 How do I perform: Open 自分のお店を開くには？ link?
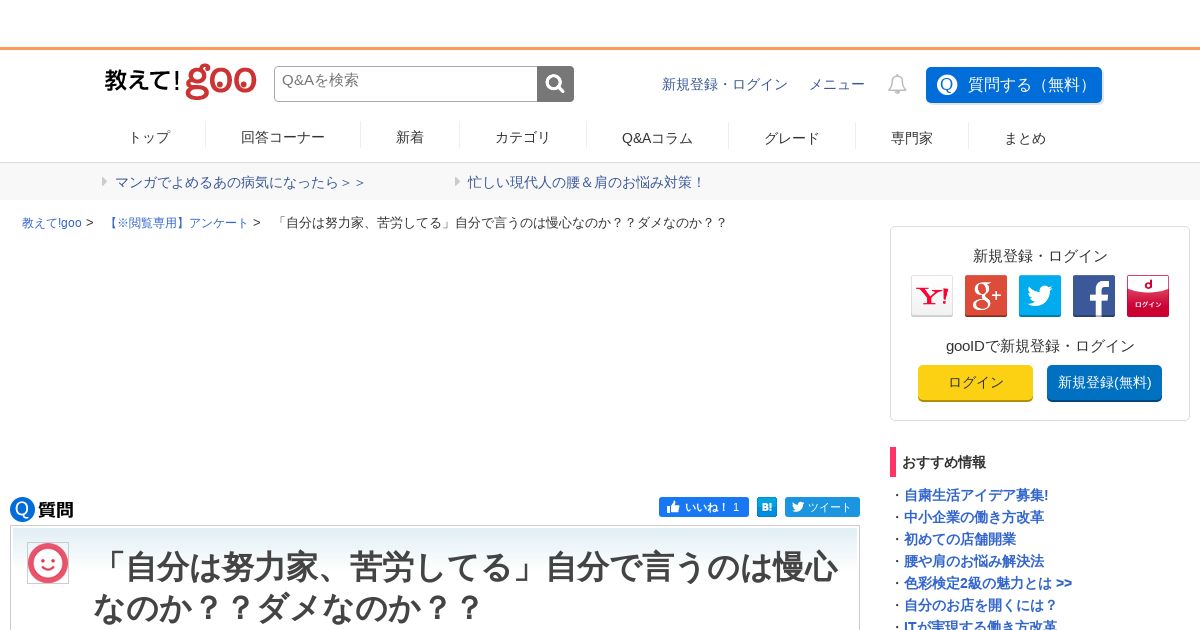point(981,605)
